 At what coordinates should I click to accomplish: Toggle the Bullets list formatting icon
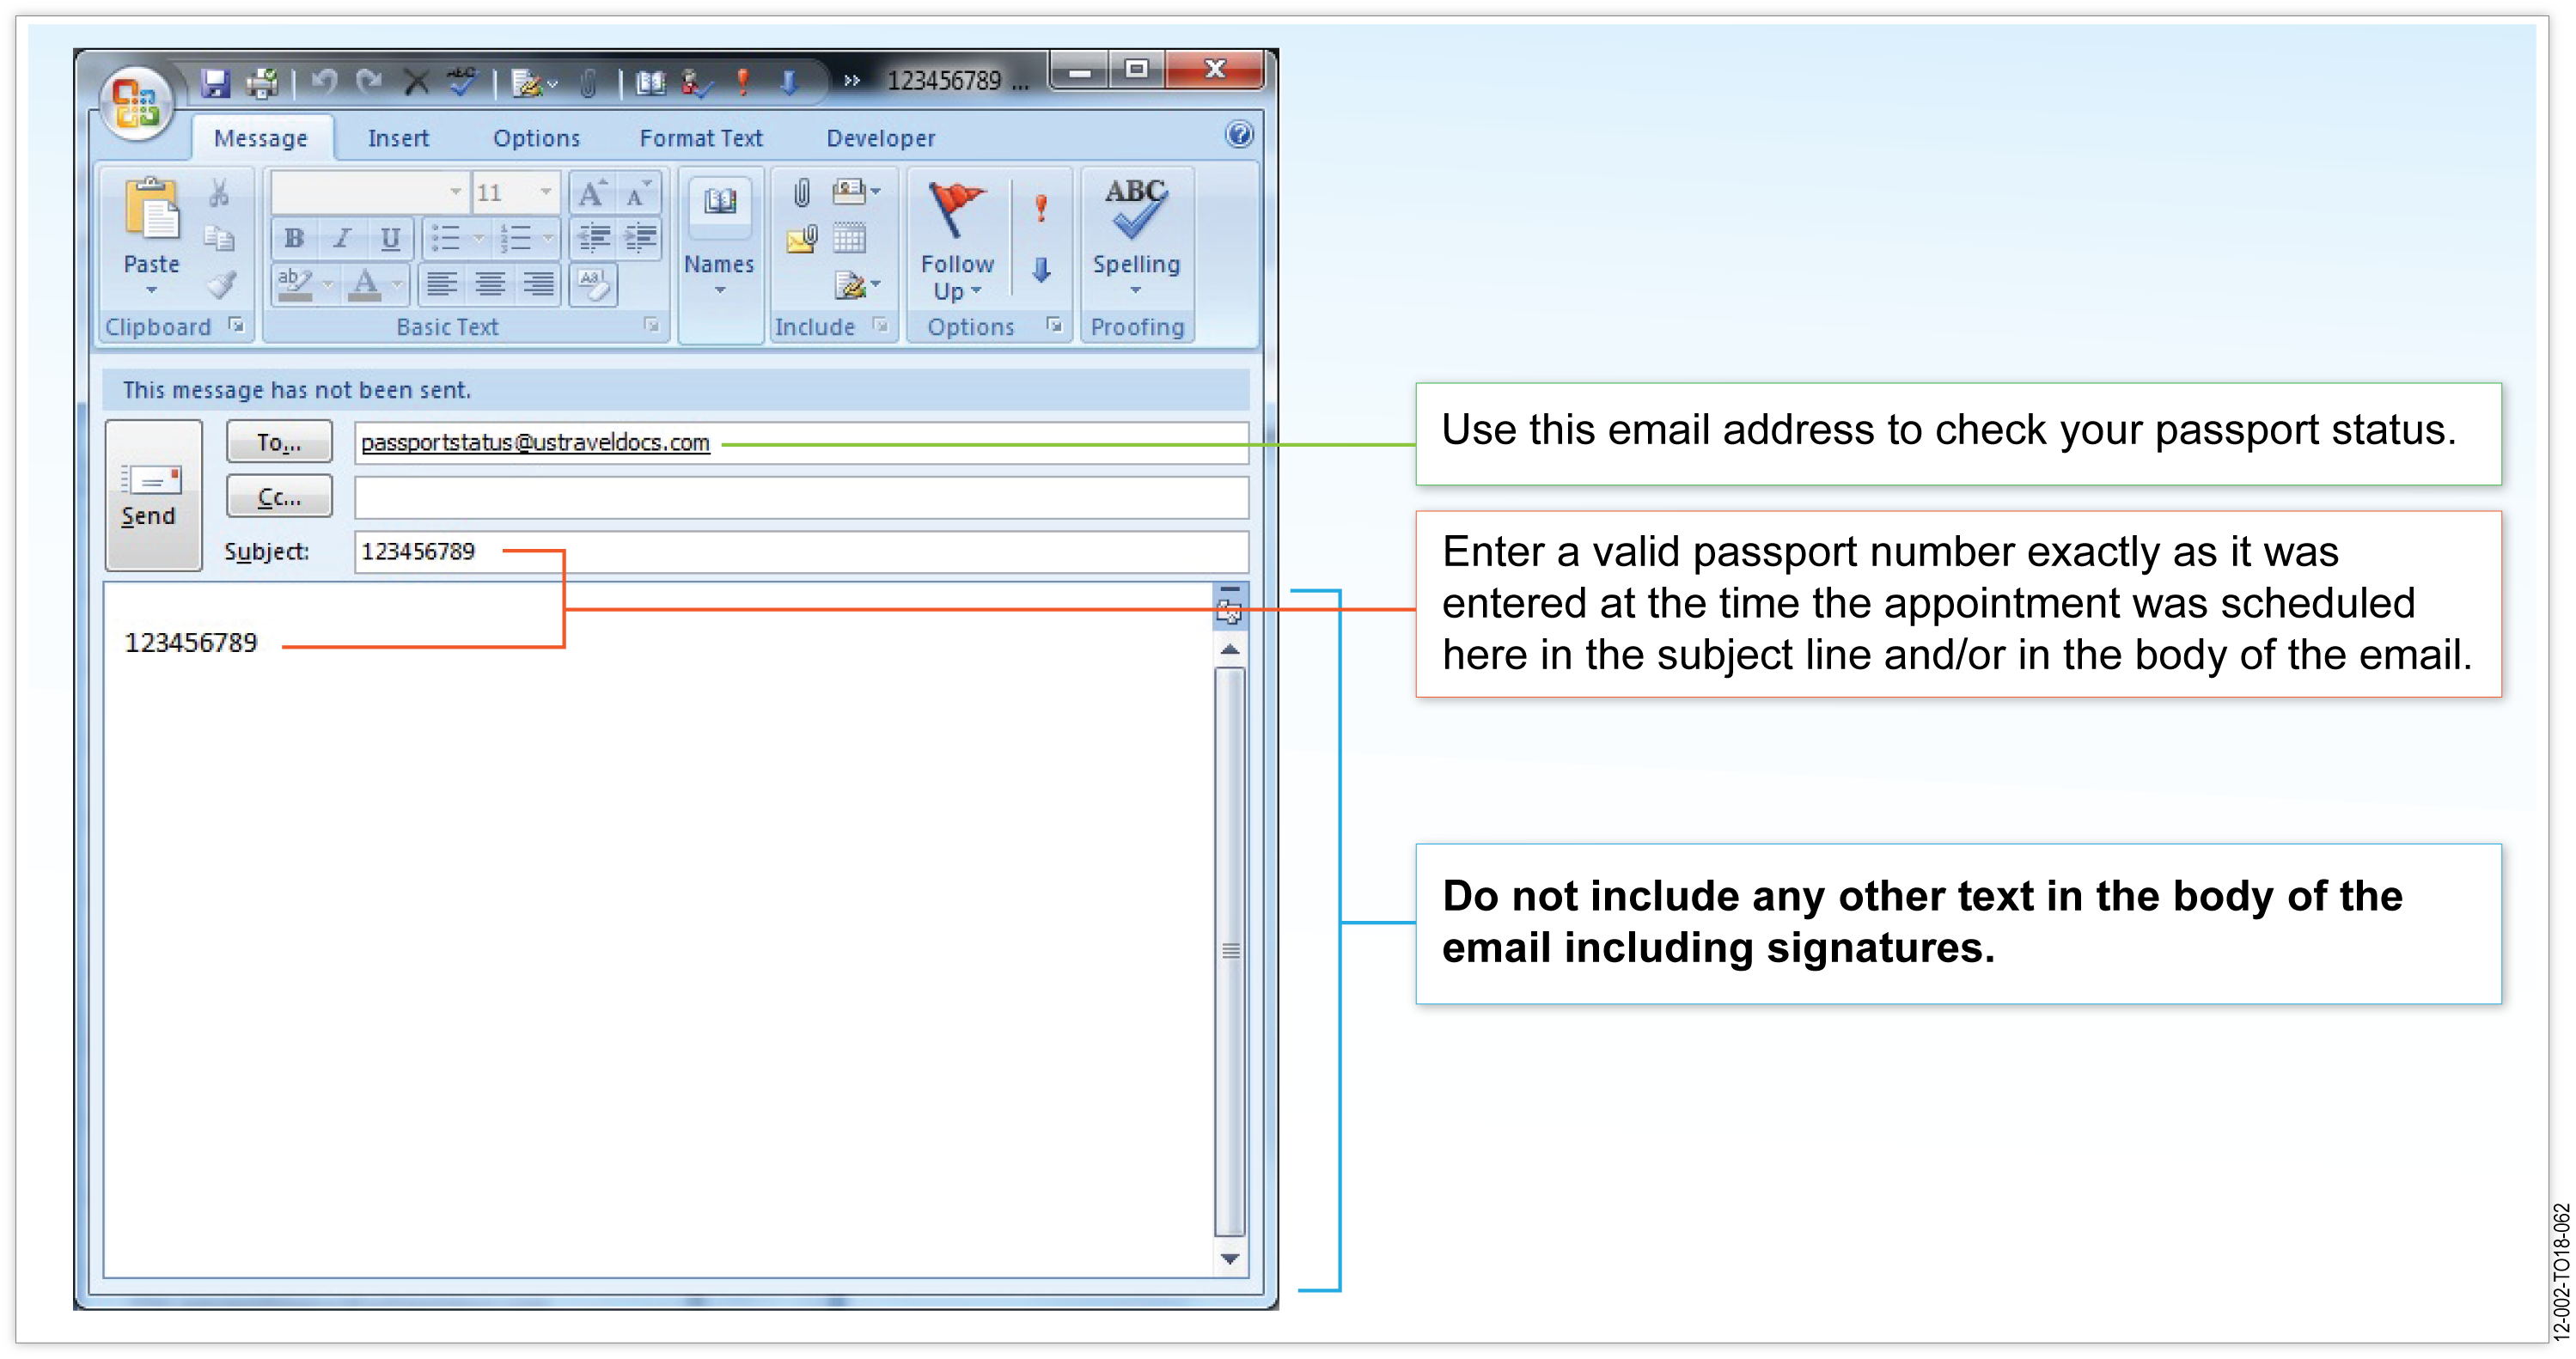pos(446,241)
